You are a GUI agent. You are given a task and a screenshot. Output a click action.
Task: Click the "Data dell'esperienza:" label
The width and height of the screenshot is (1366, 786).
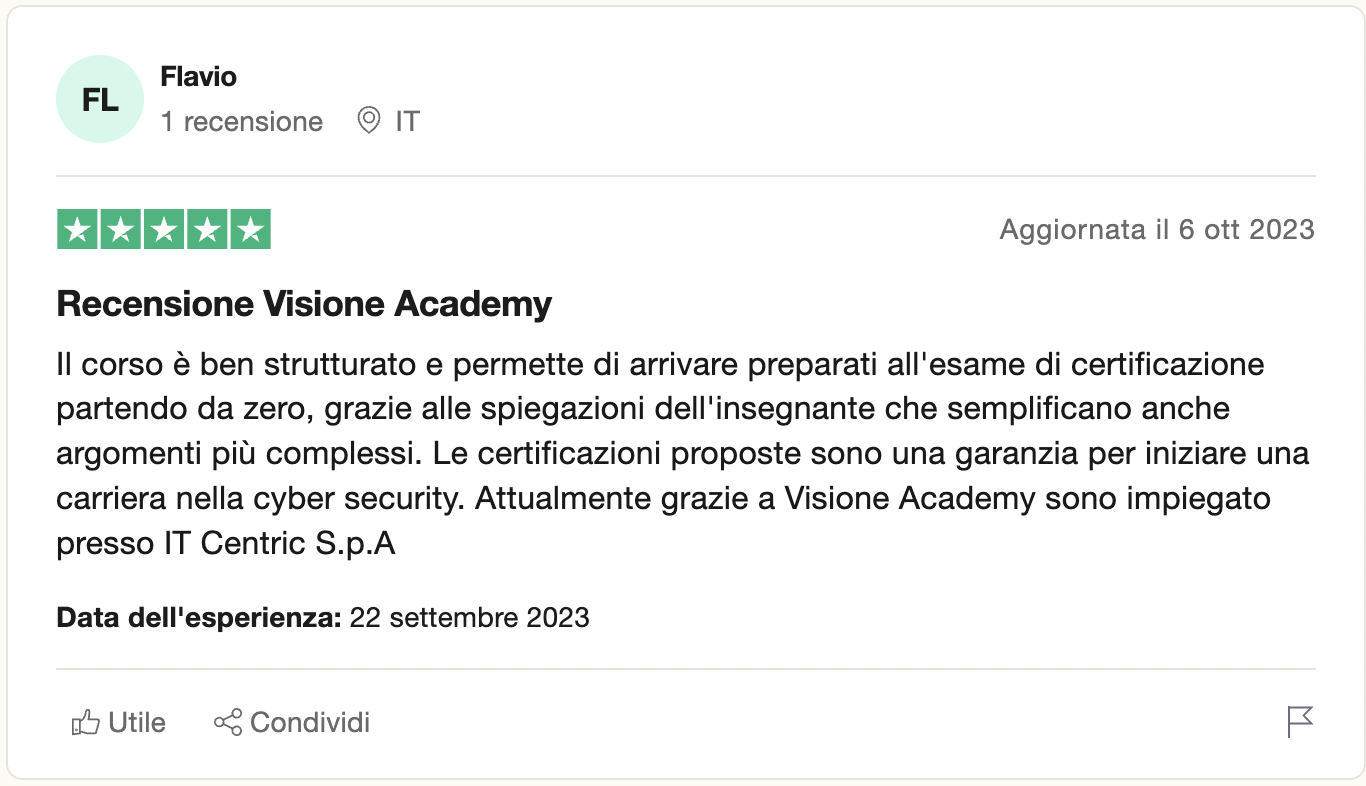coord(199,617)
